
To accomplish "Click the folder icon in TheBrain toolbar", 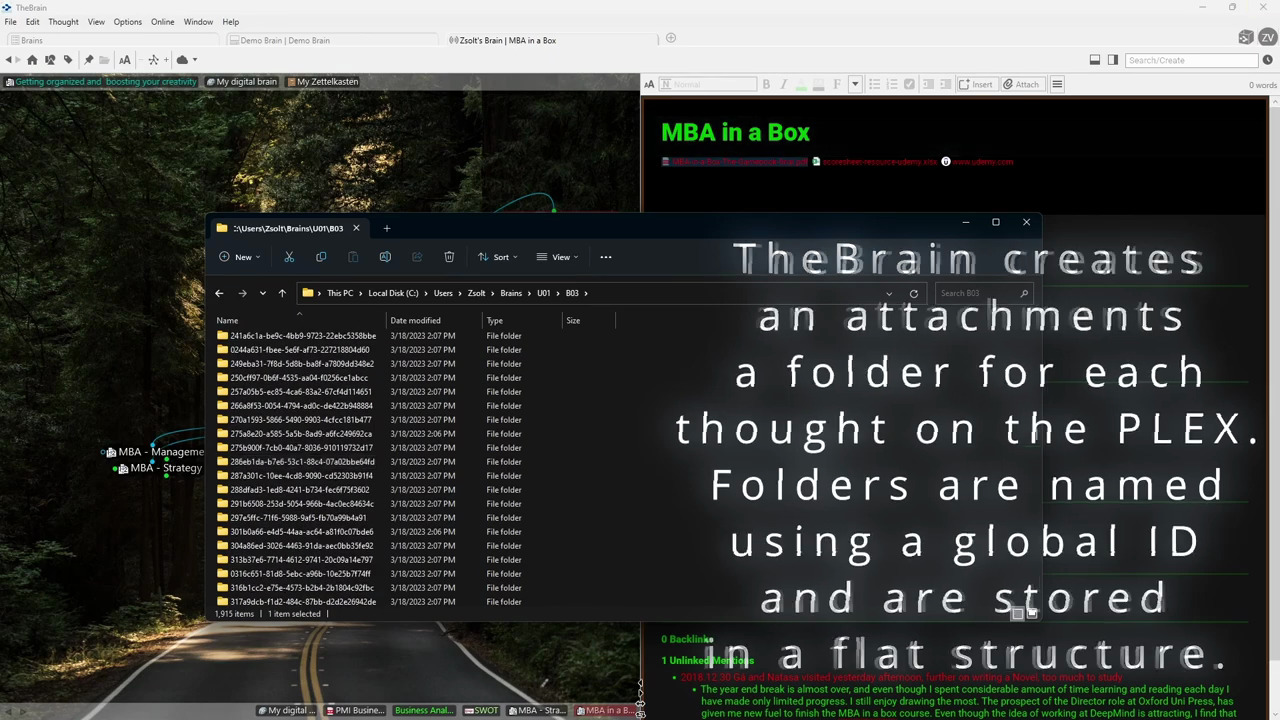I will pyautogui.click(x=105, y=60).
